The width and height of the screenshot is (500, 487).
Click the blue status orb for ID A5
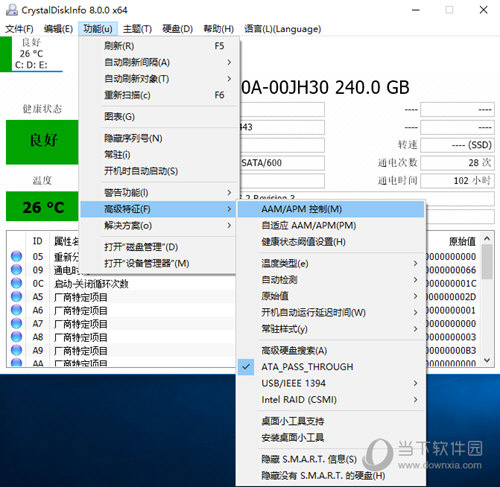coord(16,296)
